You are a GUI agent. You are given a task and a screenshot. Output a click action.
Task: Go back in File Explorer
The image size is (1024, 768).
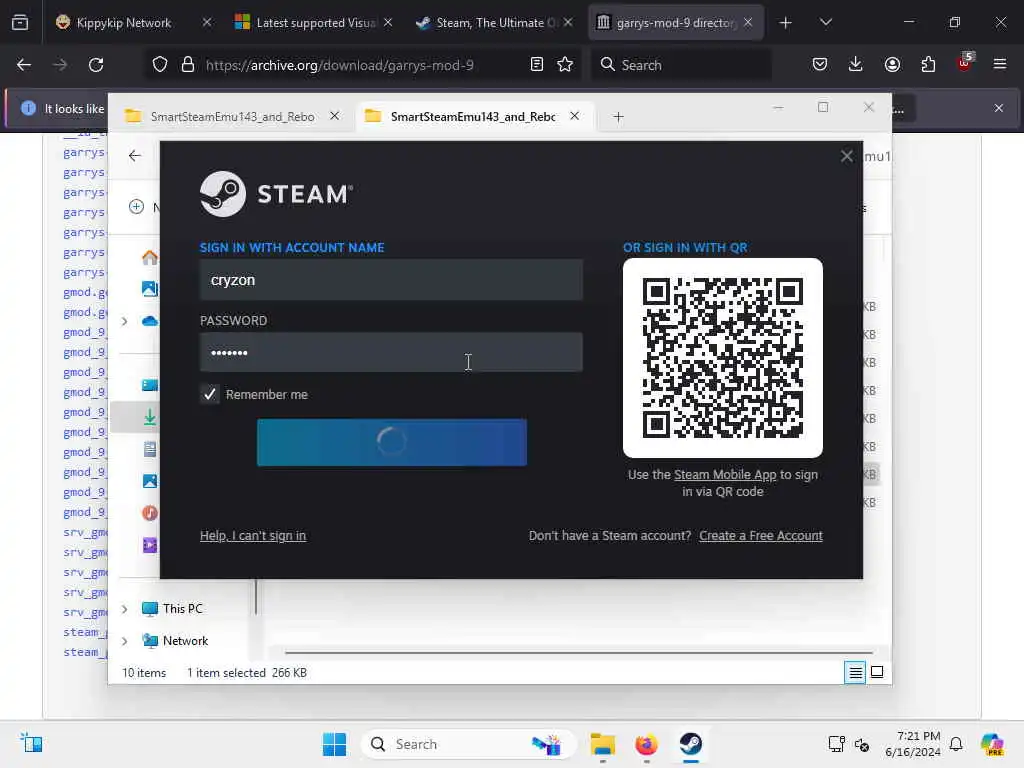(135, 155)
